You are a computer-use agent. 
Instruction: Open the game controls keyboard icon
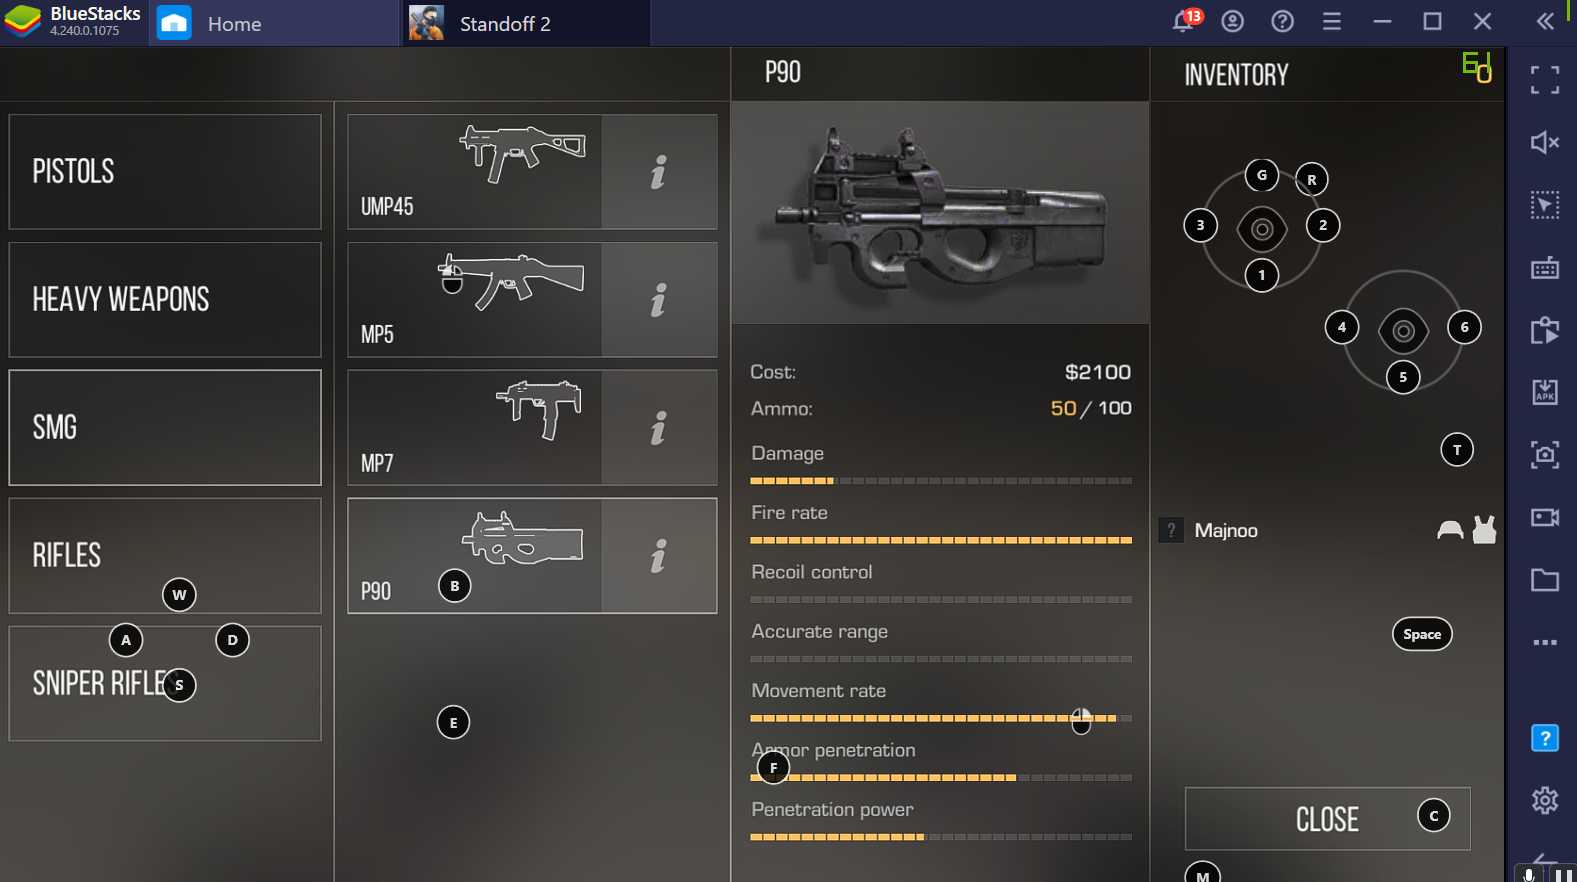point(1544,268)
